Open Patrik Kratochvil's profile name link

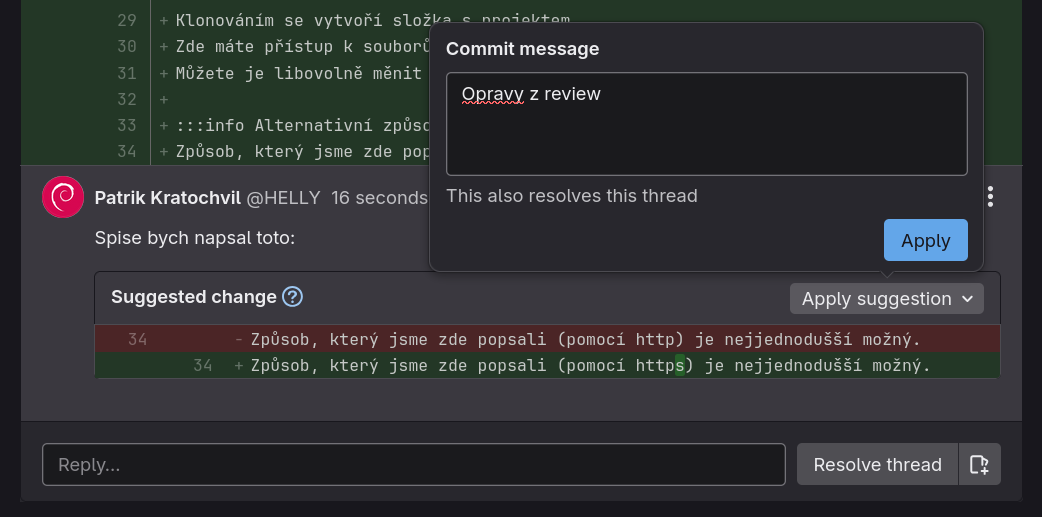point(167,197)
